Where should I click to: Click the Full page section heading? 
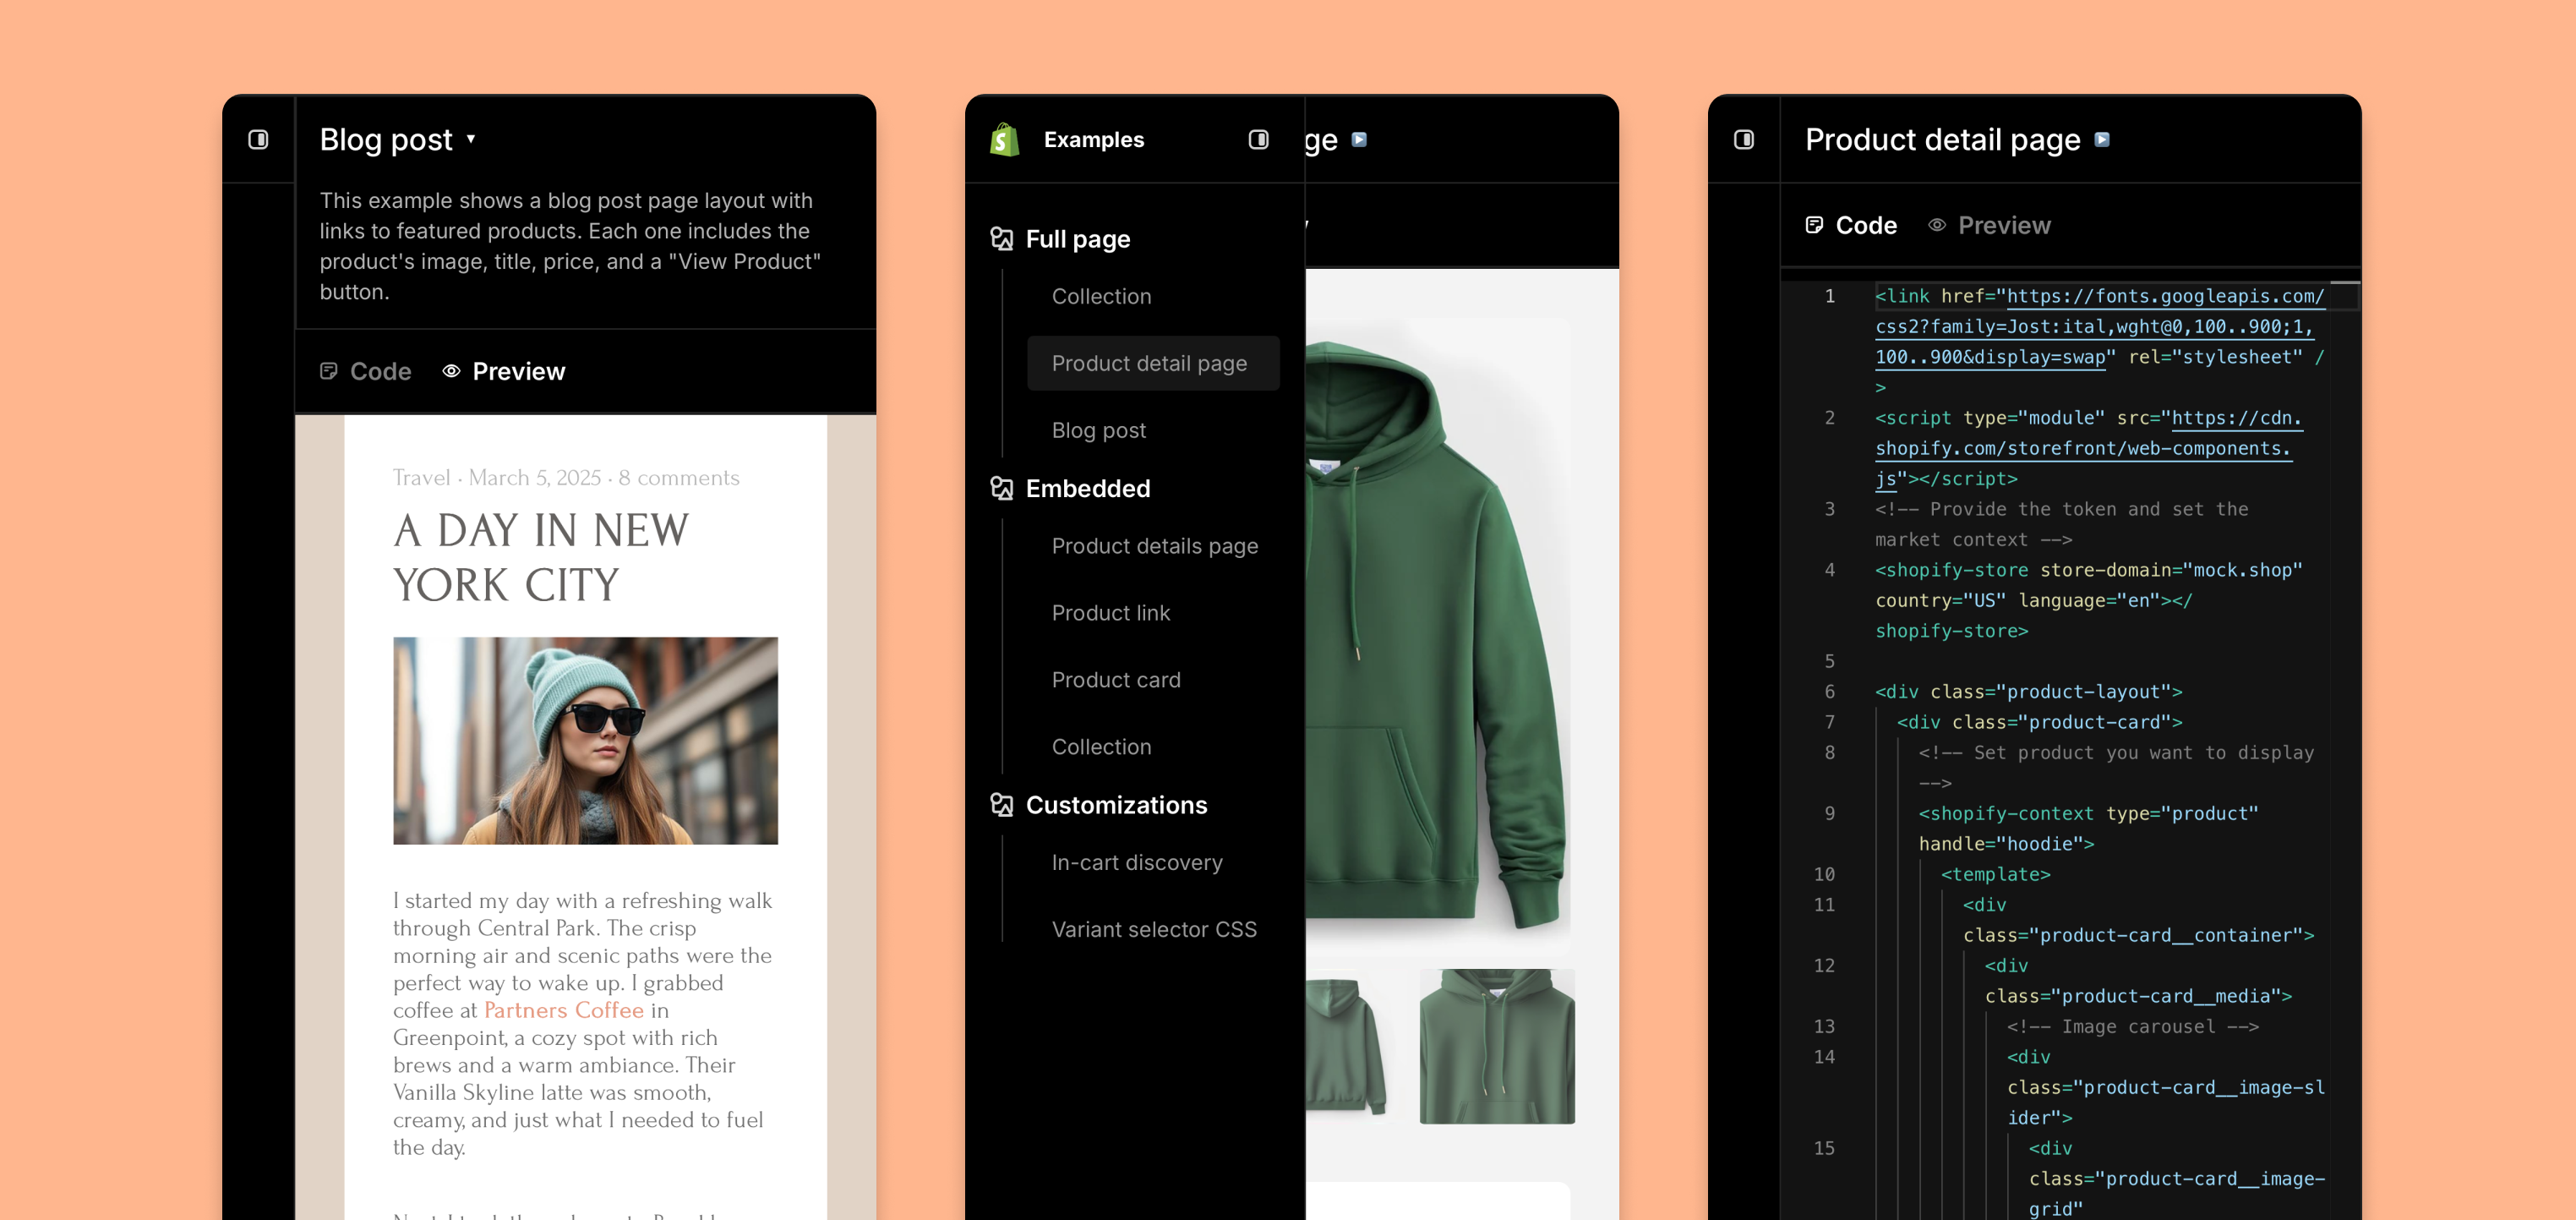(1078, 238)
